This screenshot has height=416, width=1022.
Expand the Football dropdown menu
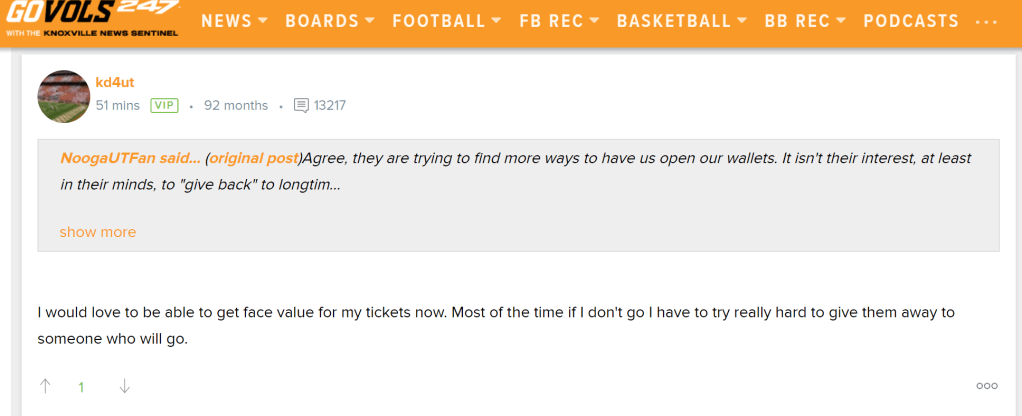point(445,21)
